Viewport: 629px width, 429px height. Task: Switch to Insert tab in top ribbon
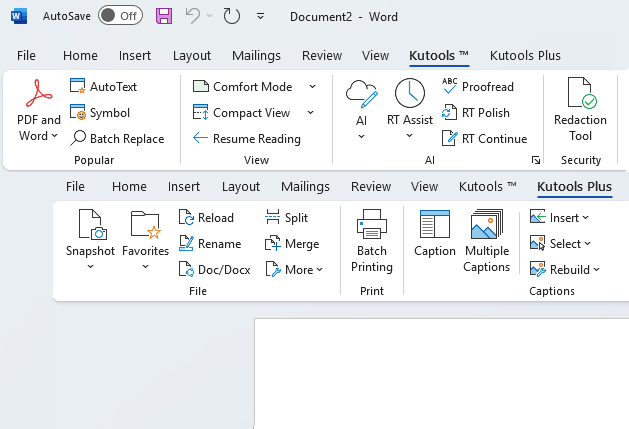(135, 55)
